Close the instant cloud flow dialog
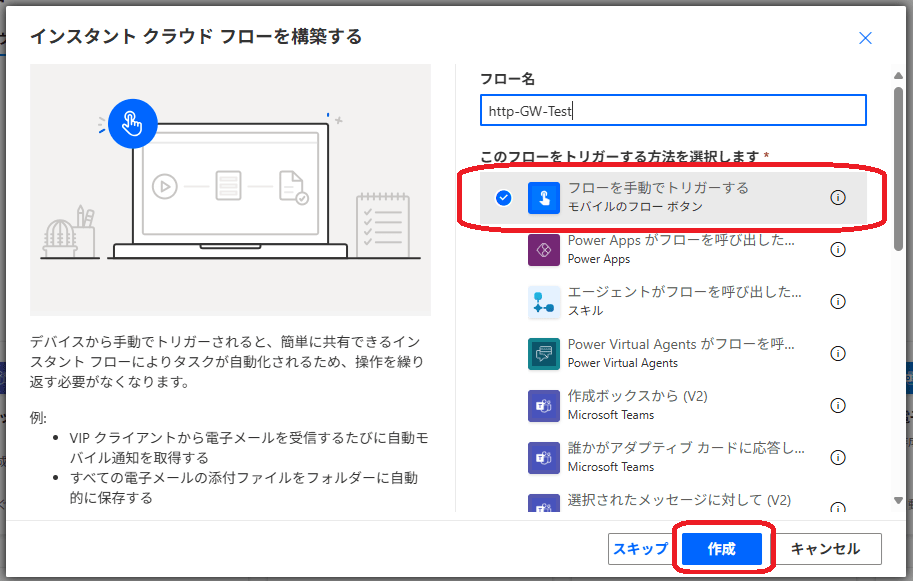913x581 pixels. [x=865, y=38]
